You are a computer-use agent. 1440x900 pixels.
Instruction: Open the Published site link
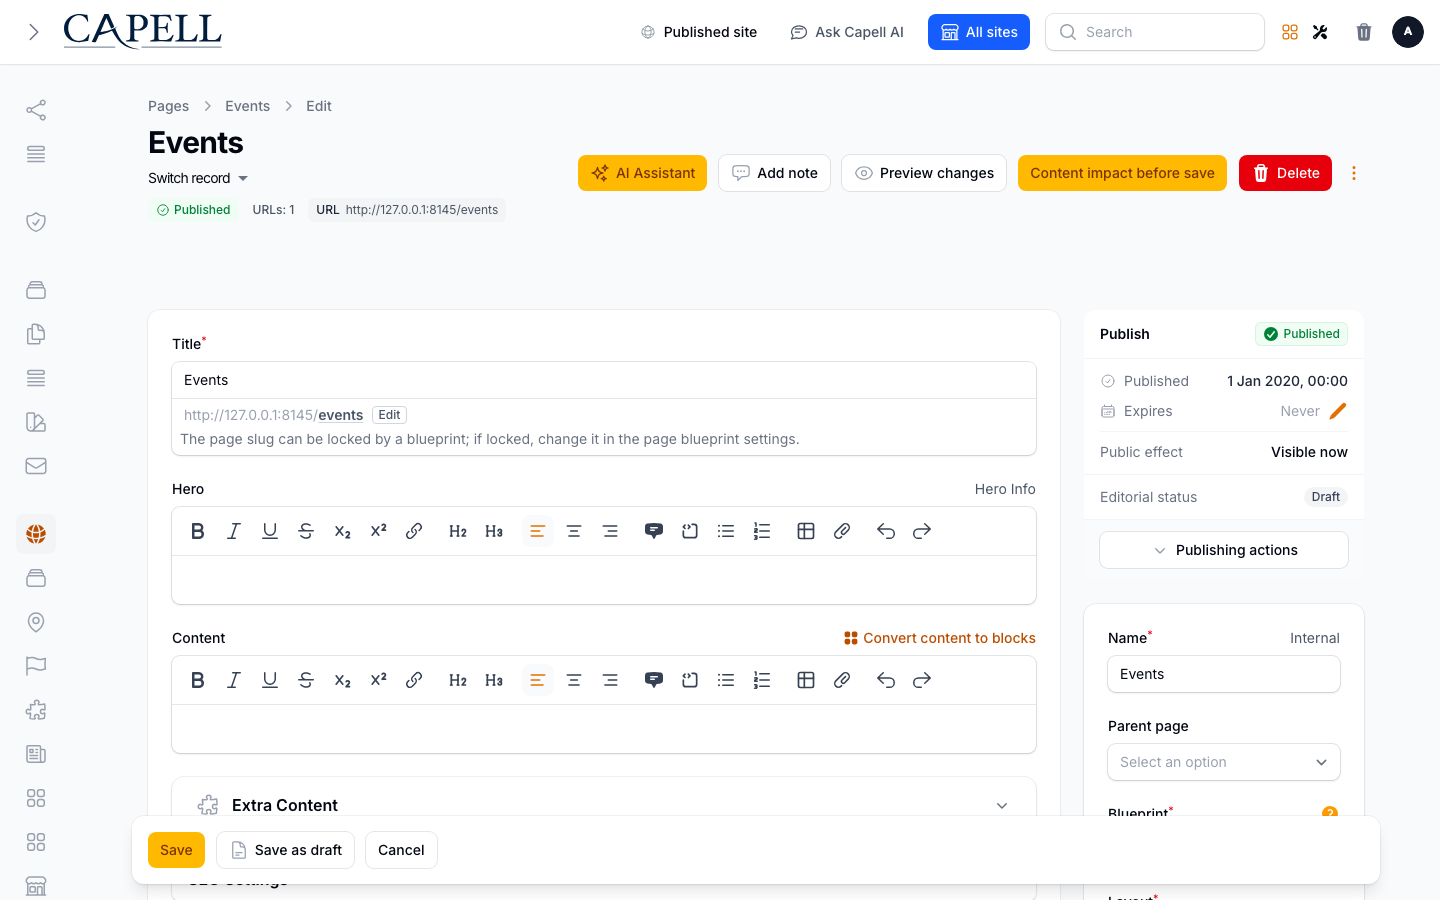coord(699,32)
